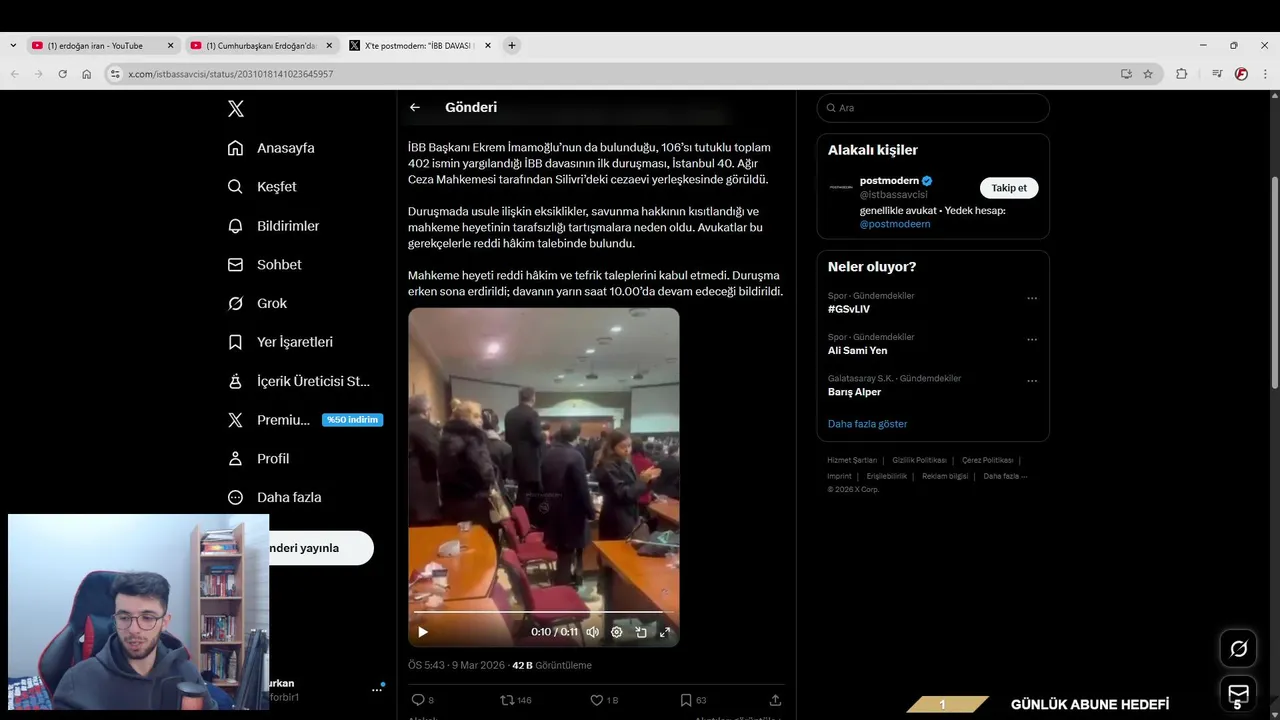
Task: Click Daha fazla göster link
Action: 867,424
